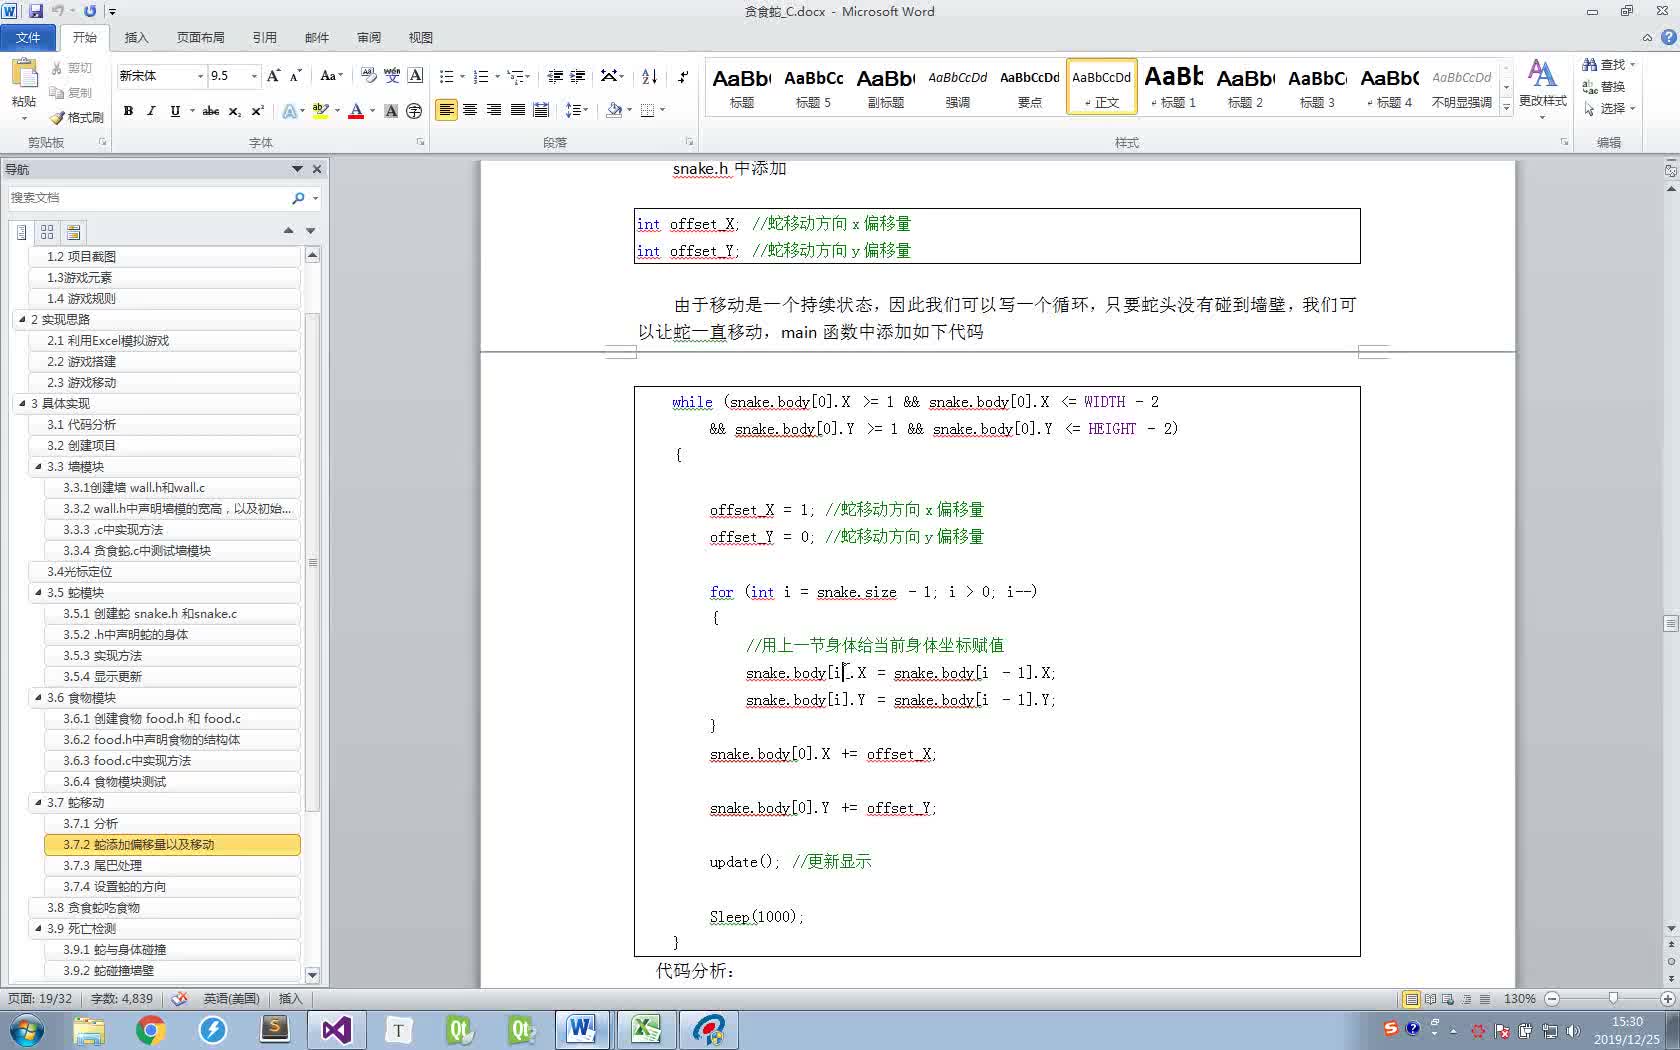1680x1050 pixels.
Task: Click the font color red swatch
Action: tap(356, 111)
